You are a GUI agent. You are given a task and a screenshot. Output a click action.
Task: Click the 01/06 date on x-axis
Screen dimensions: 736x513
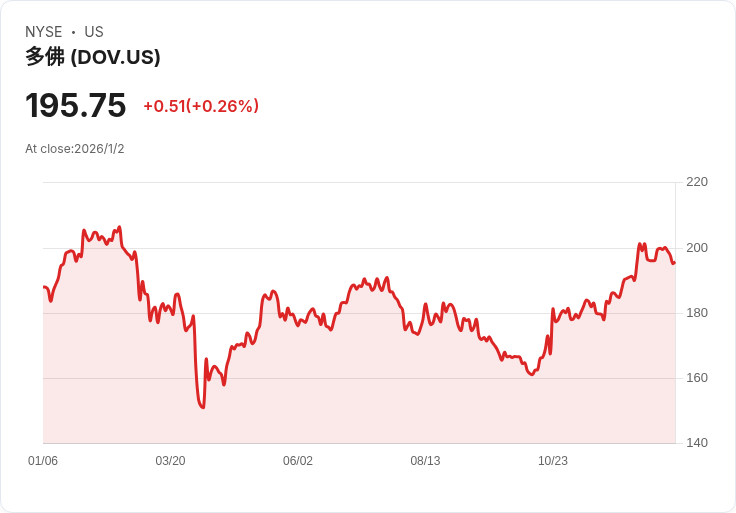point(43,461)
